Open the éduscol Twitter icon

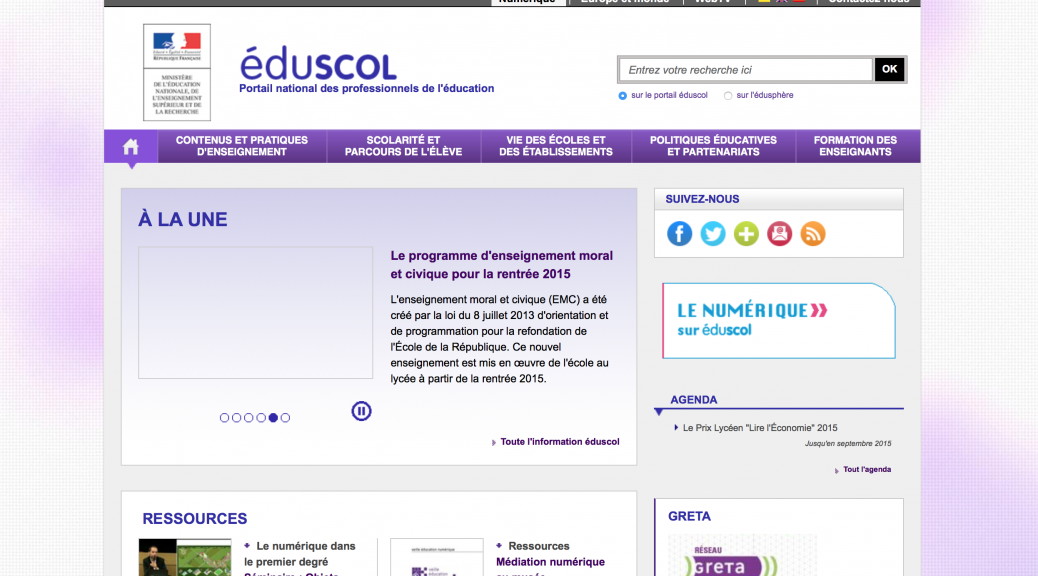[x=713, y=234]
